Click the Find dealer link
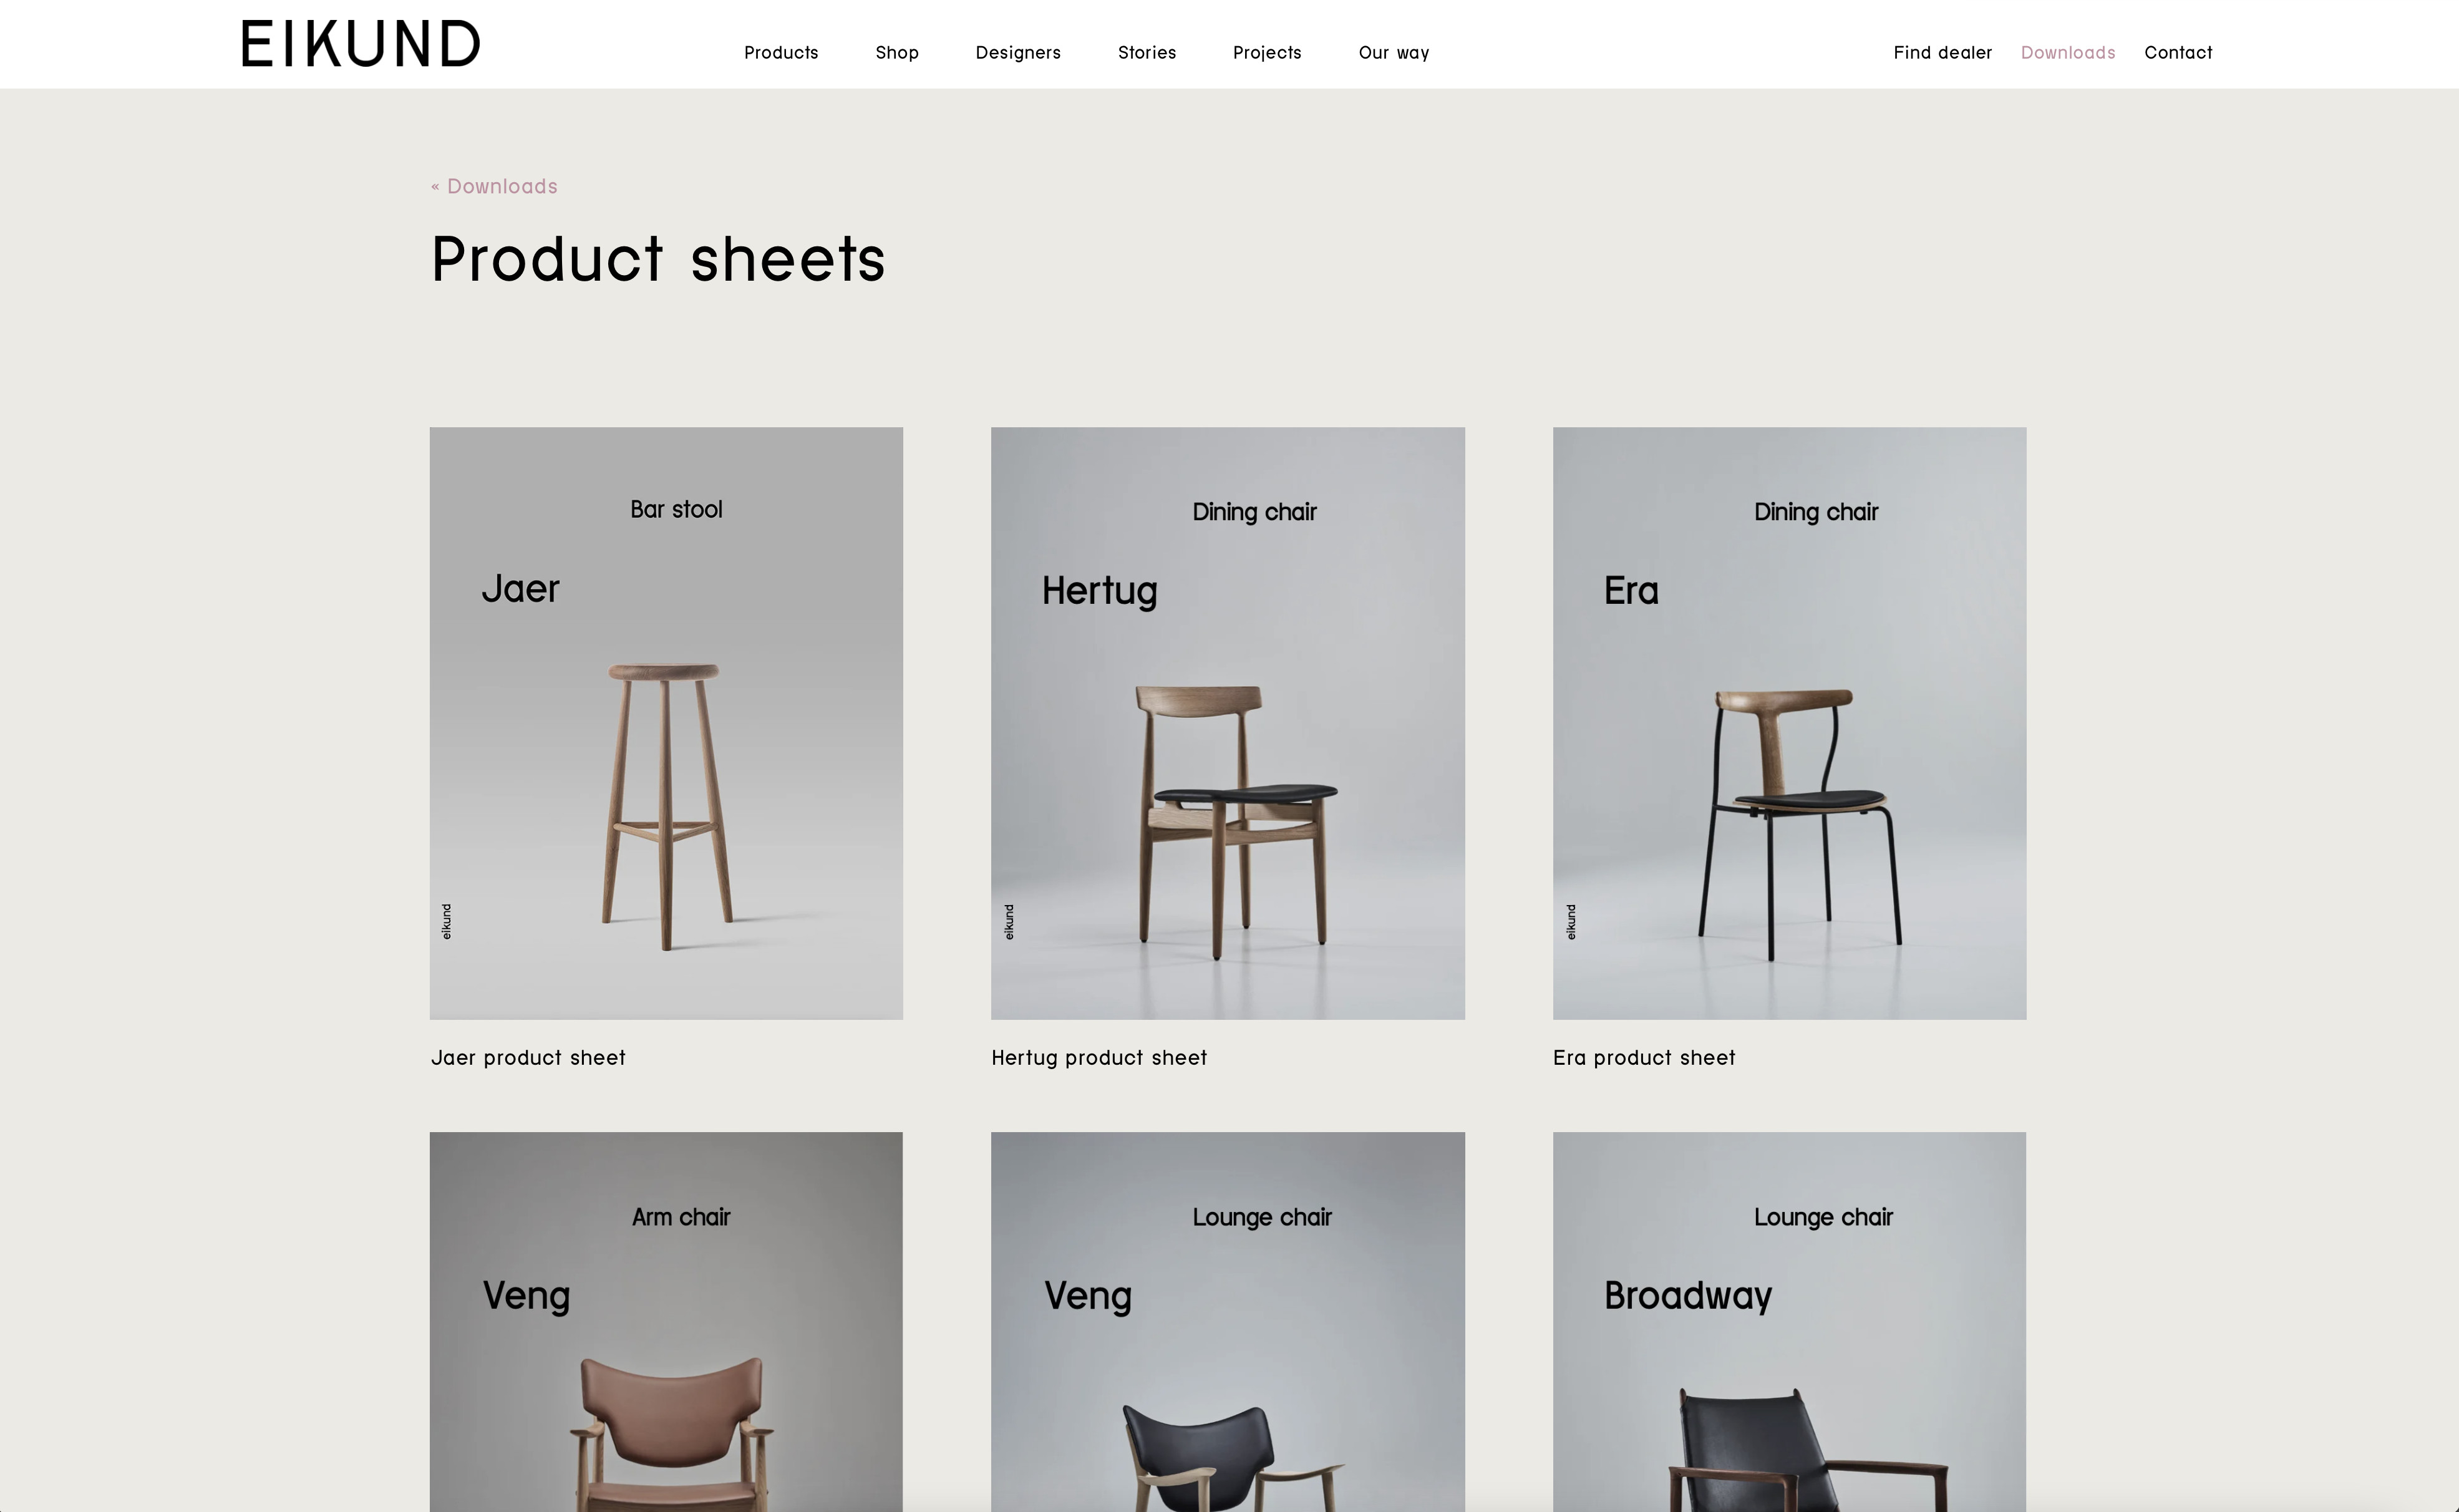The height and width of the screenshot is (1512, 2459). pyautogui.click(x=1941, y=52)
